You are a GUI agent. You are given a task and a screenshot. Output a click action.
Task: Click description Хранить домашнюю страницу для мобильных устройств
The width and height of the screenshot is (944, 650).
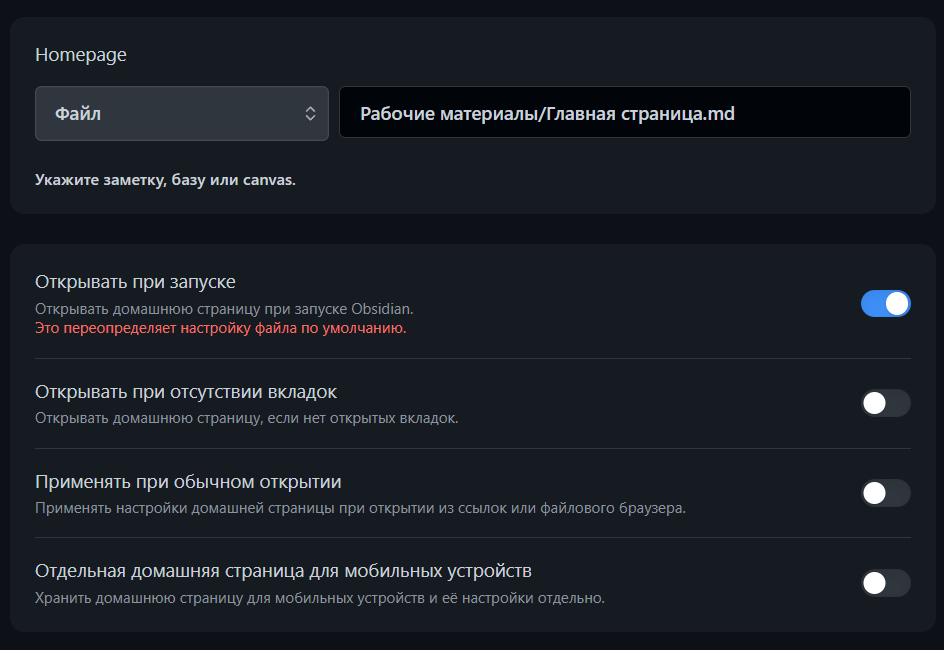(320, 598)
